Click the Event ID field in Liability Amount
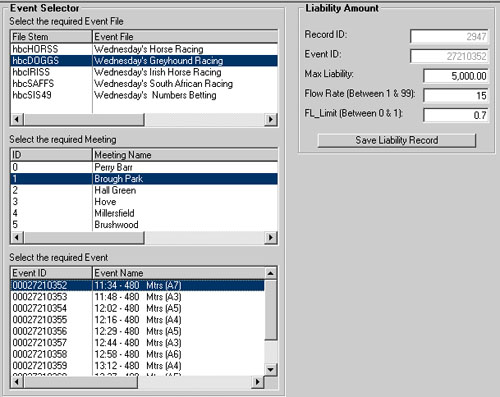The height and width of the screenshot is (397, 500). click(449, 56)
